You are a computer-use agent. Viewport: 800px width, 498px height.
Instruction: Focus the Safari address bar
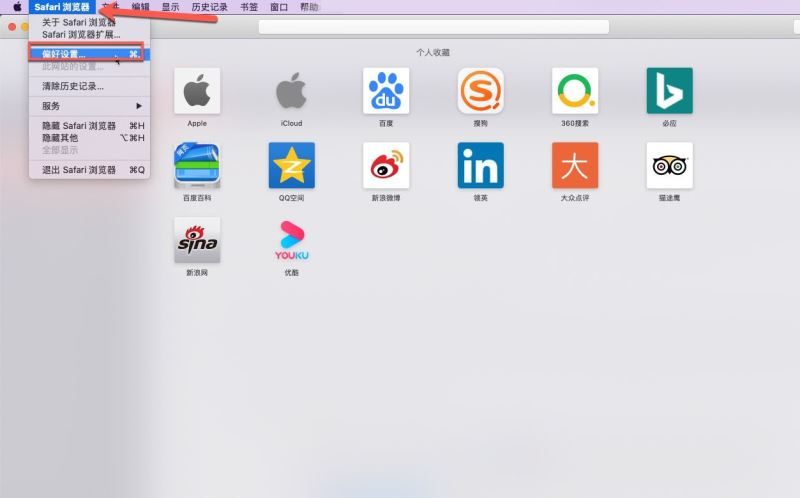(x=434, y=27)
